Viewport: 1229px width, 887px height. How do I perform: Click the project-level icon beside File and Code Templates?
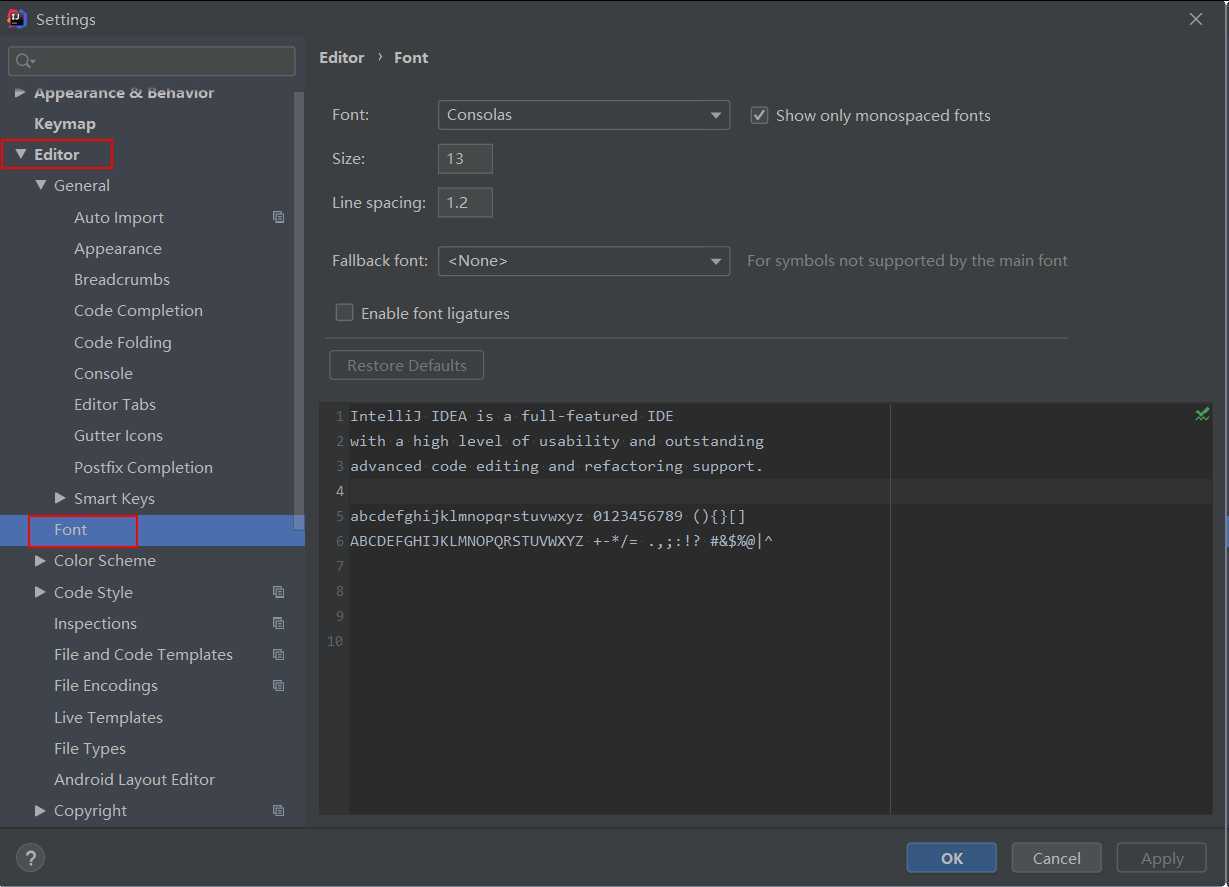279,654
